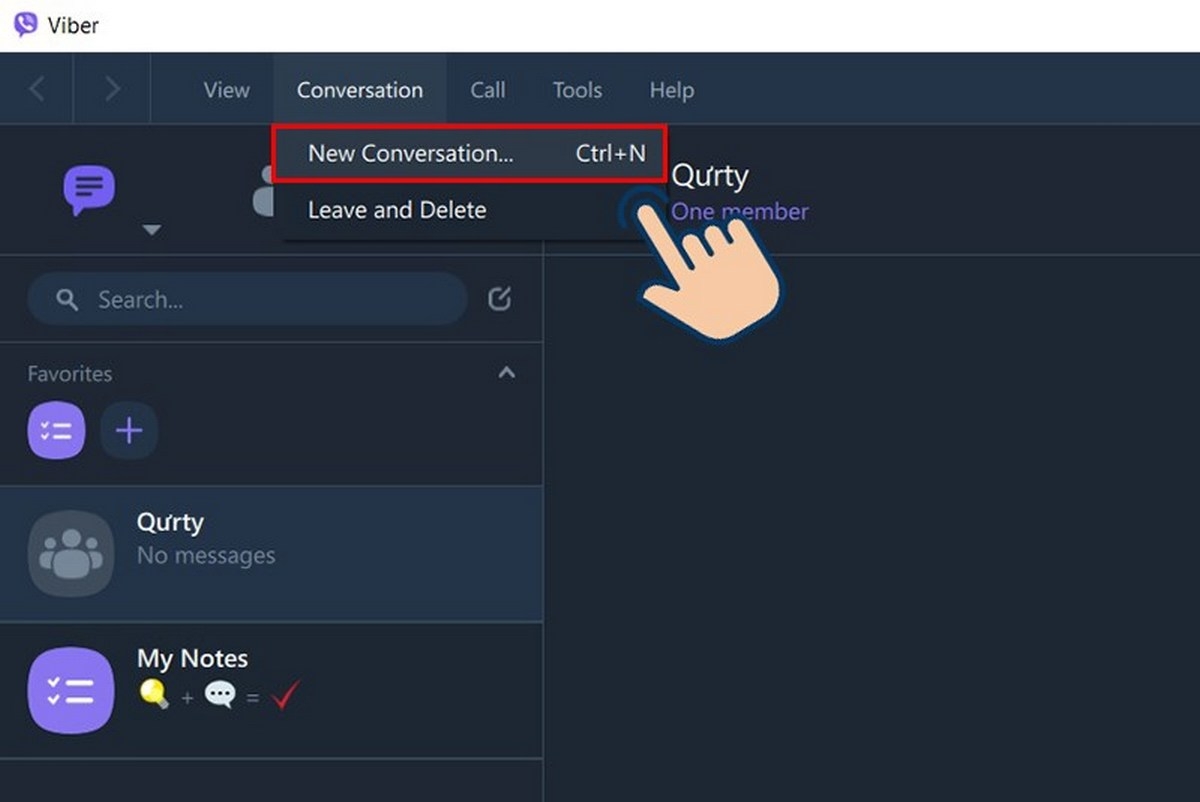
Task: Click the No messages preview text
Action: (206, 556)
